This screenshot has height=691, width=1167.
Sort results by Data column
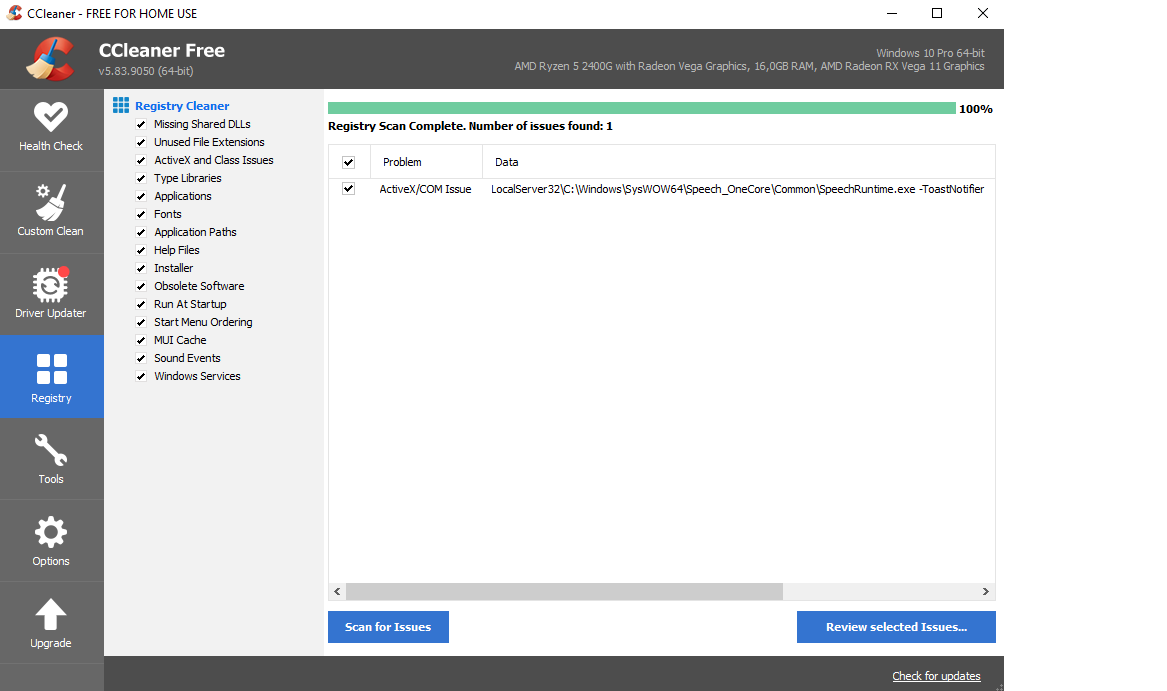point(738,162)
